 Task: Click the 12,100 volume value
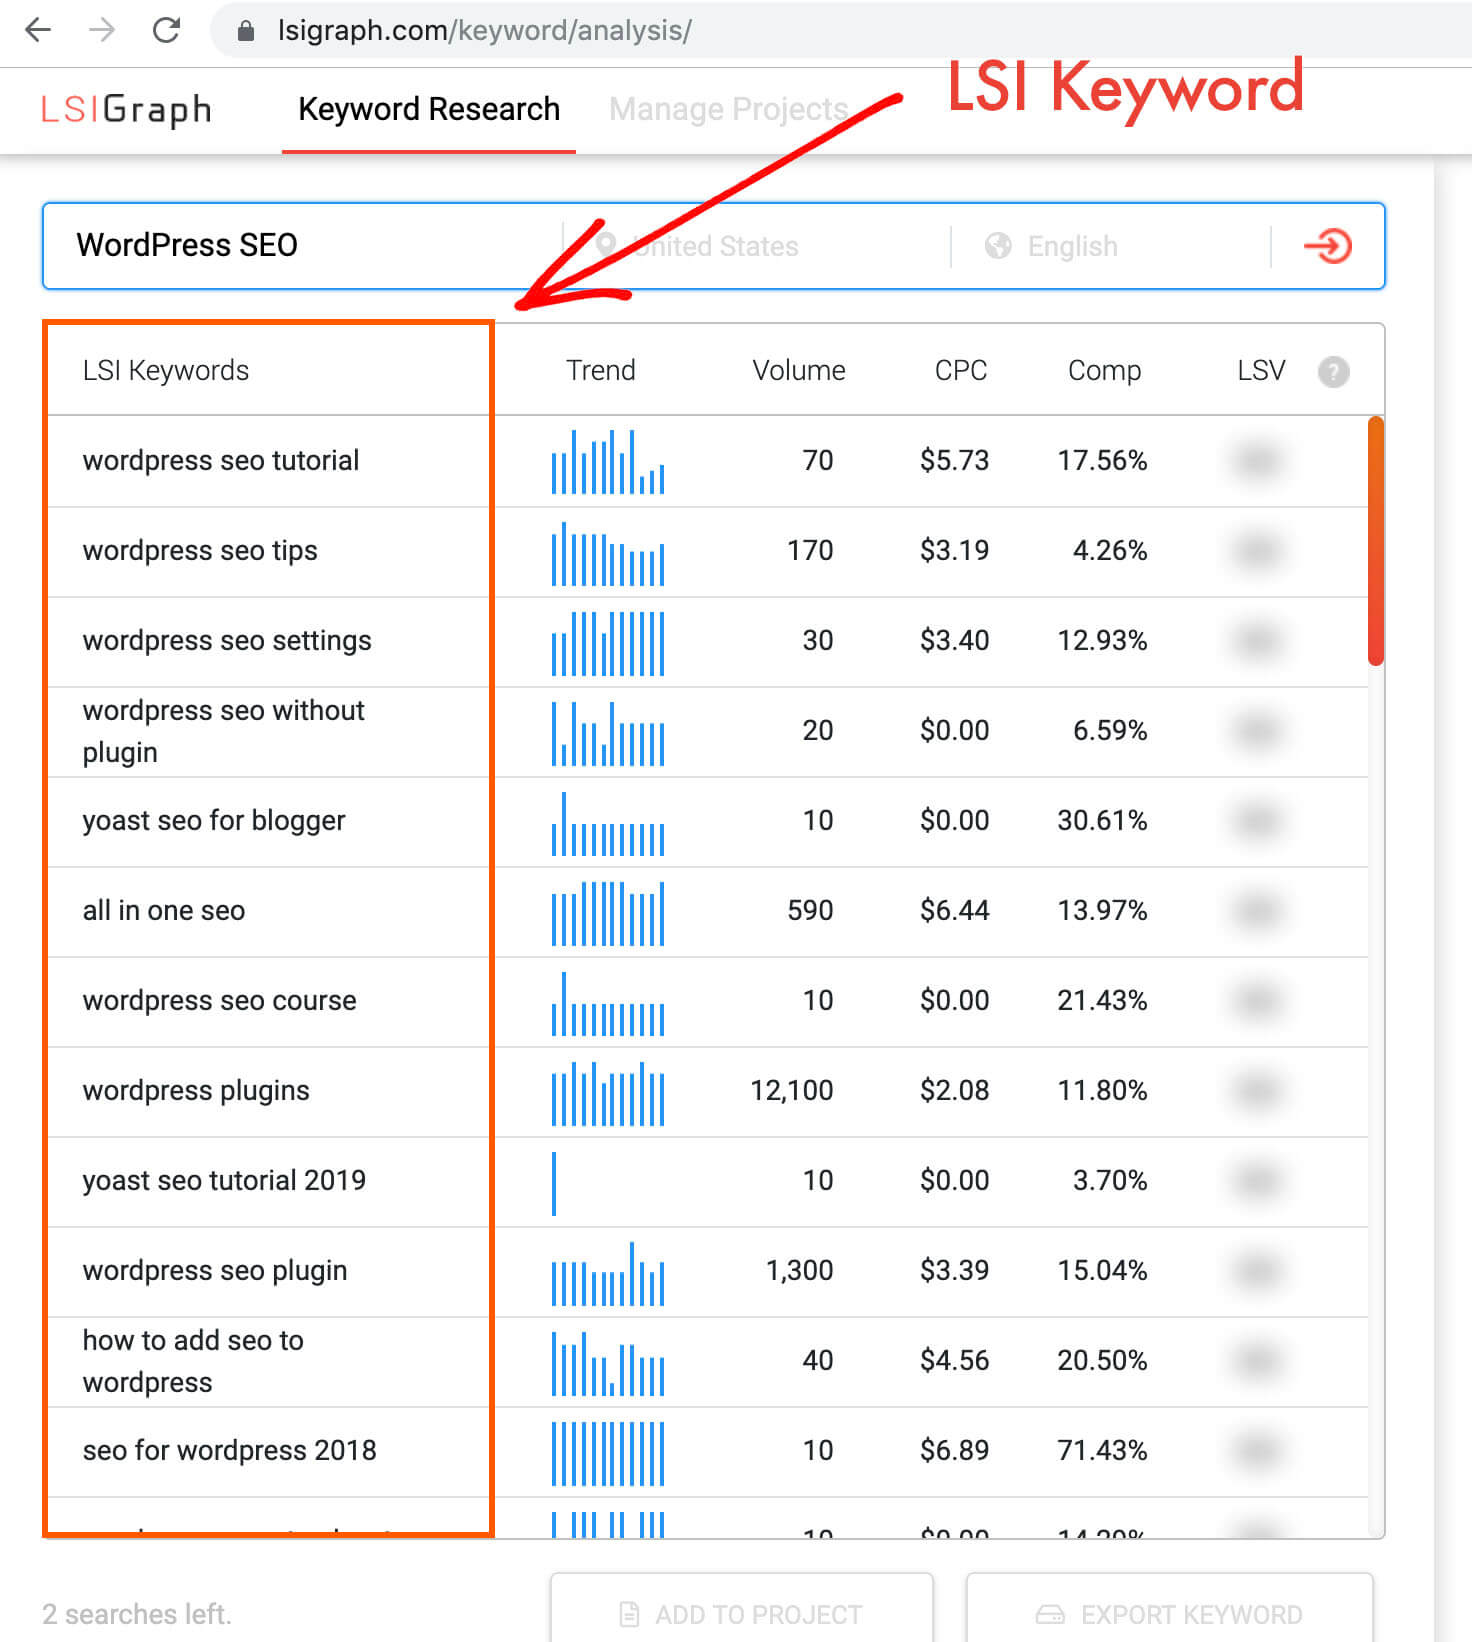tap(792, 1090)
